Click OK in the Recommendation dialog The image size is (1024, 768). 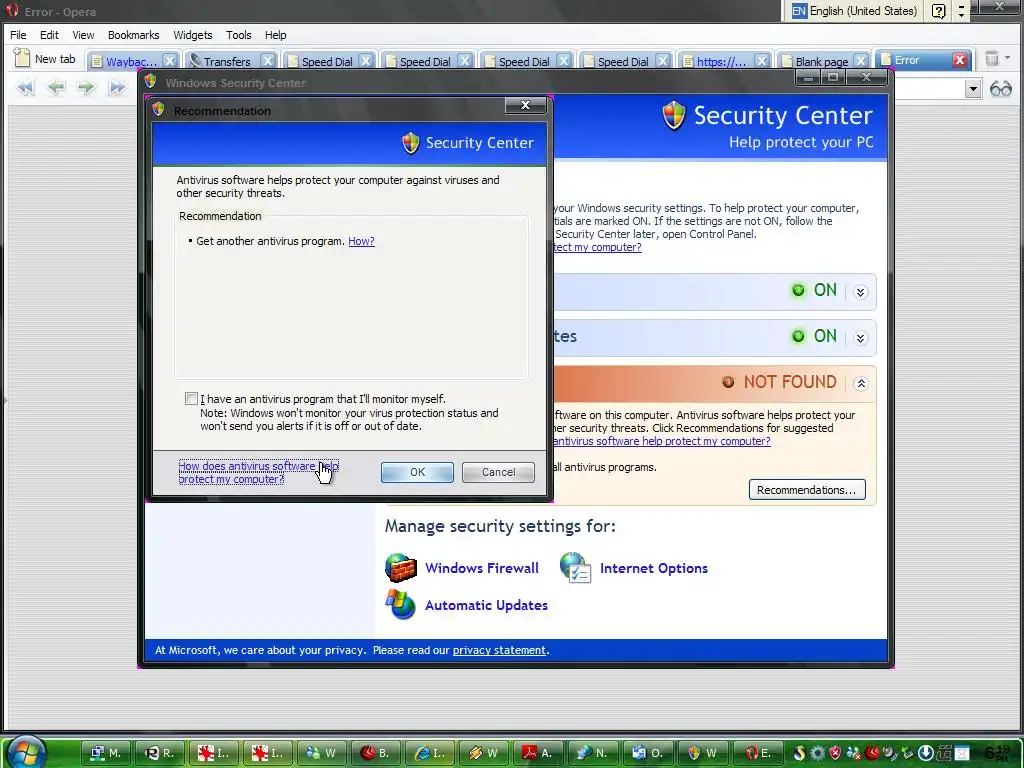(417, 472)
